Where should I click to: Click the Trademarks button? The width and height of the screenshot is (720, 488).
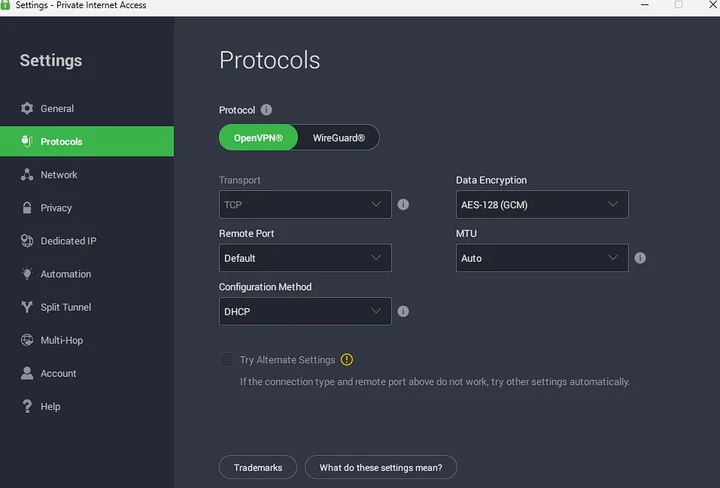258,467
